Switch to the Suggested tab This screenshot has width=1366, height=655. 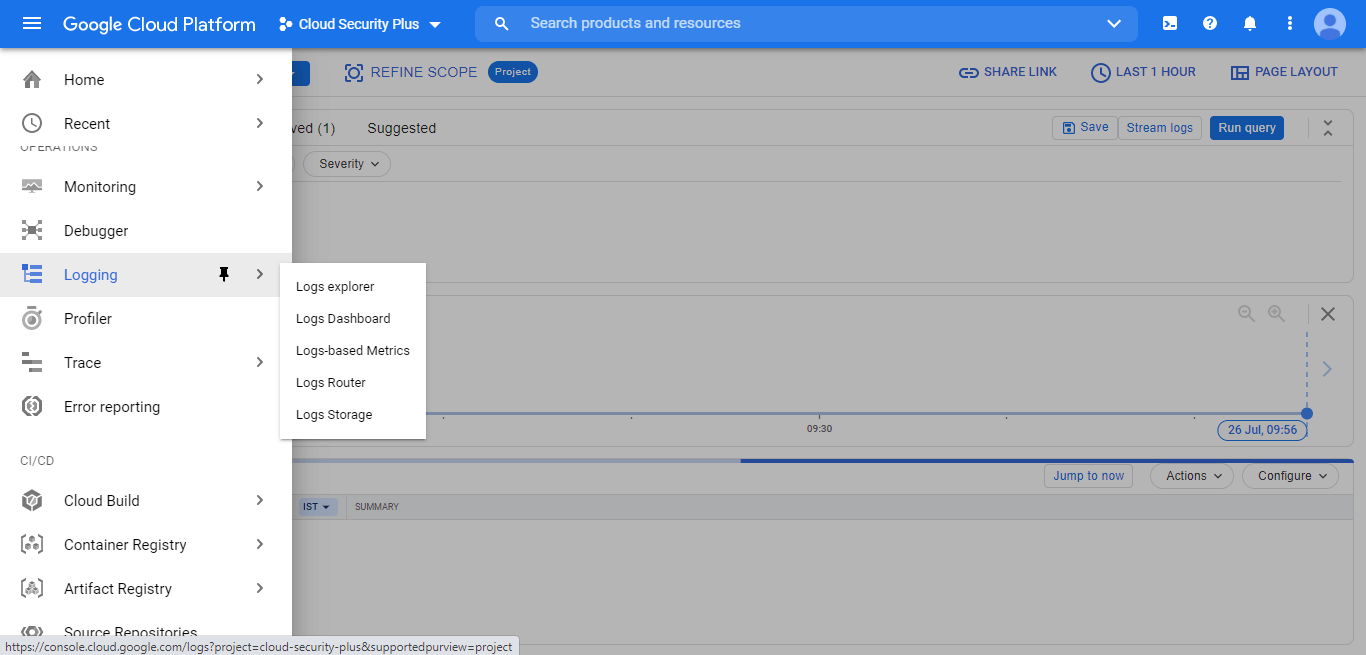[x=402, y=128]
